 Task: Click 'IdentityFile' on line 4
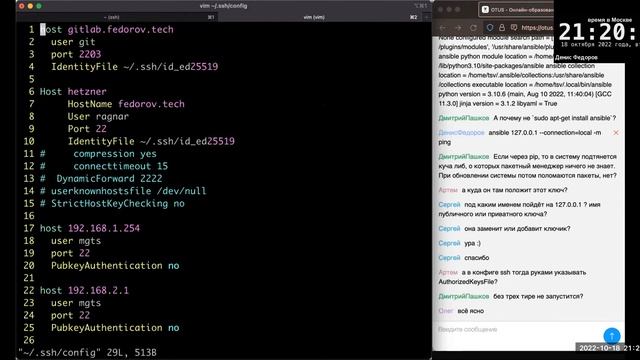click(x=84, y=67)
